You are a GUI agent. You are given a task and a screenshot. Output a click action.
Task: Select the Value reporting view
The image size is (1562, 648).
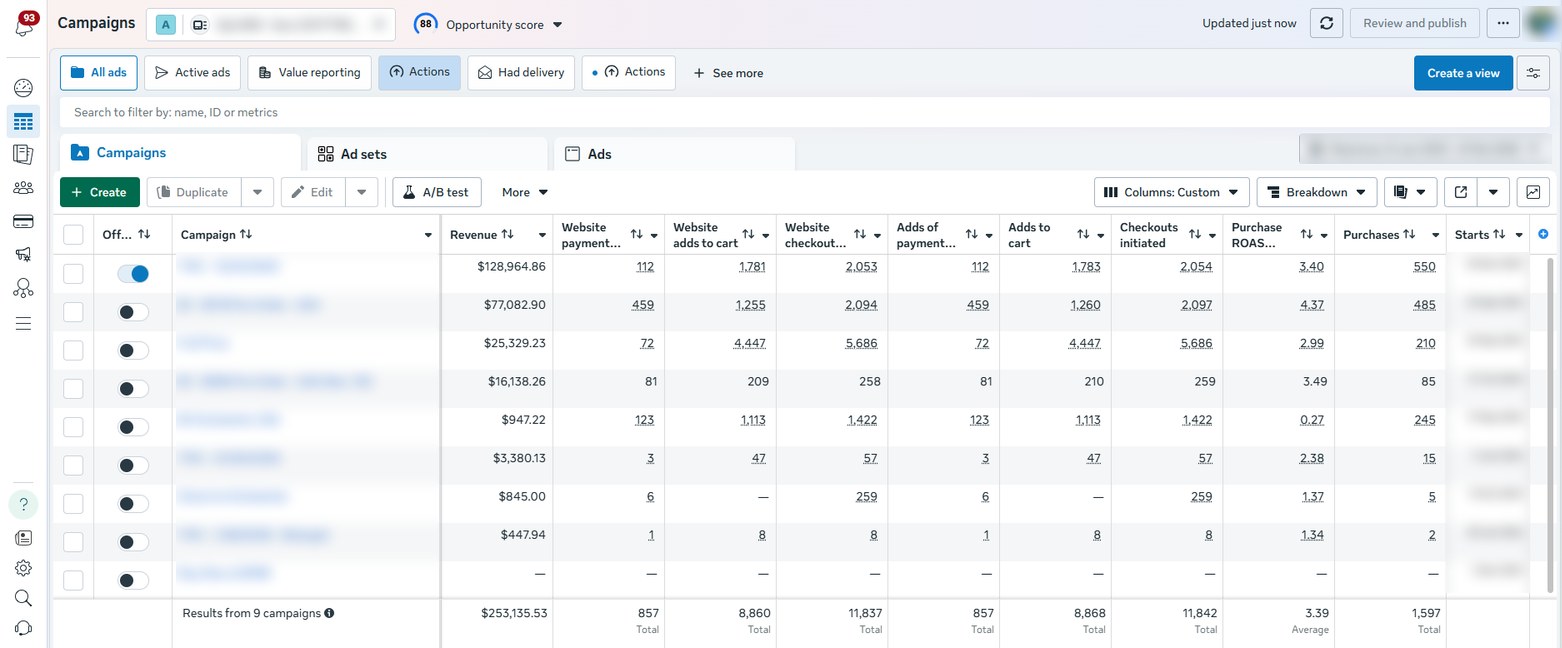pyautogui.click(x=310, y=73)
